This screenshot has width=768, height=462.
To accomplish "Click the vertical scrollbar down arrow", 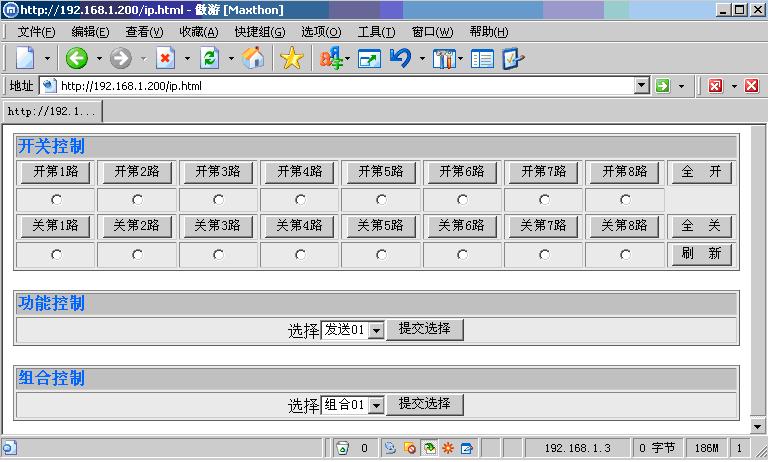I will [x=758, y=426].
